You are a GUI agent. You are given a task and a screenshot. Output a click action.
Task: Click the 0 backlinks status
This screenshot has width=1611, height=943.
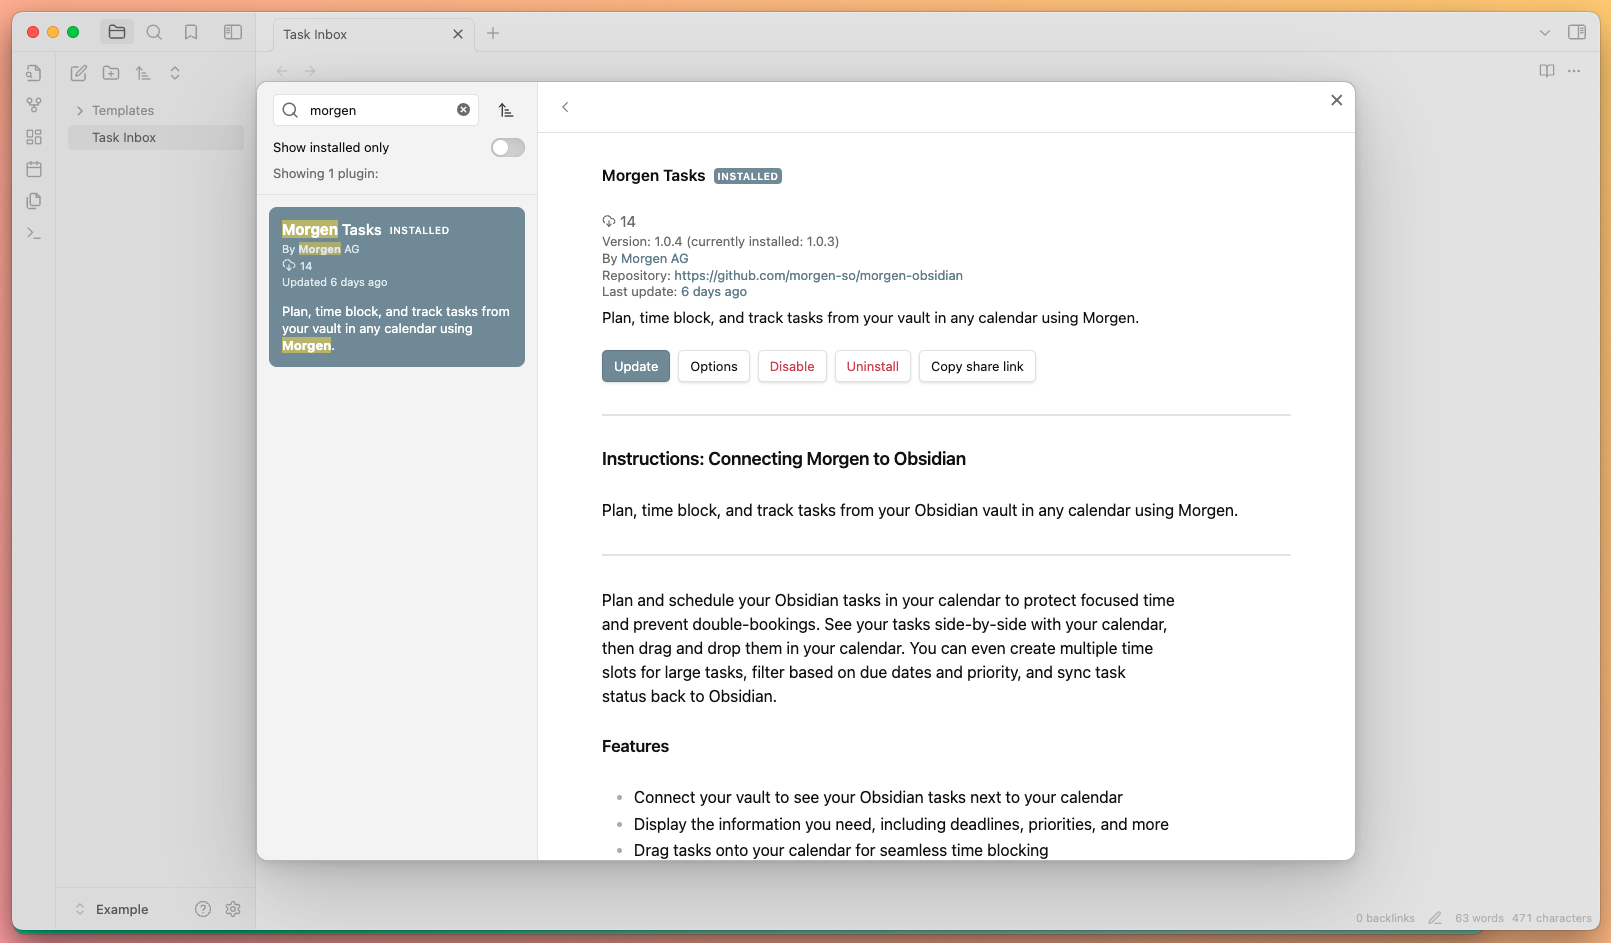[1385, 918]
